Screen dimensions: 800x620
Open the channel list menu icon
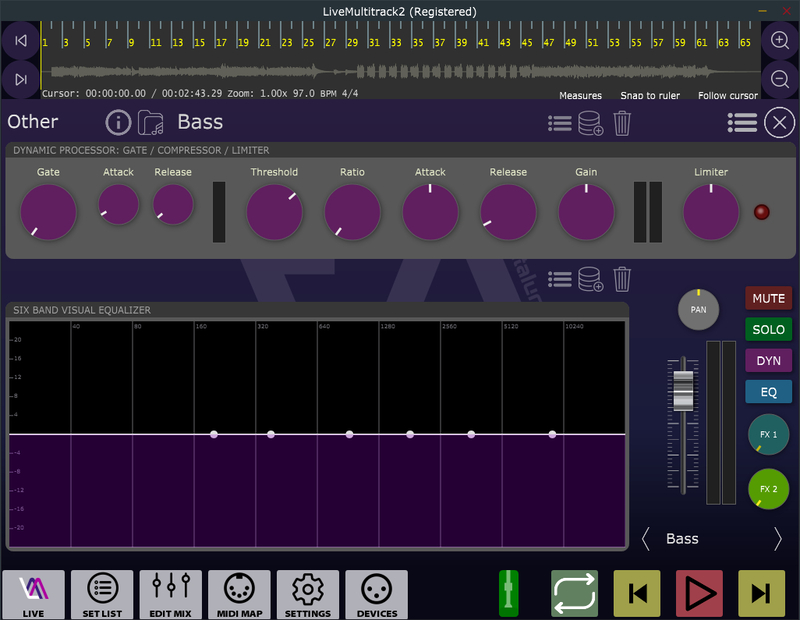point(742,122)
